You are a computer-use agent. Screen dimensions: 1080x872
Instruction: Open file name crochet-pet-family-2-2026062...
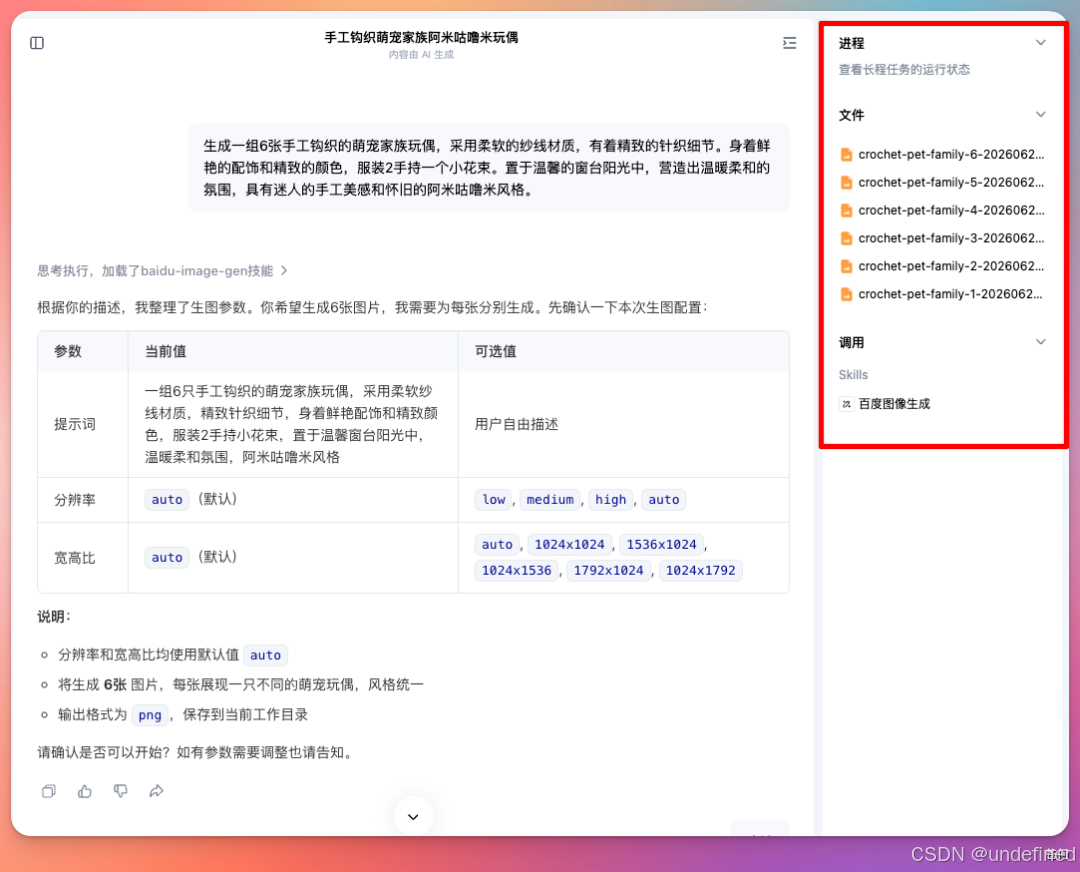[x=951, y=266]
